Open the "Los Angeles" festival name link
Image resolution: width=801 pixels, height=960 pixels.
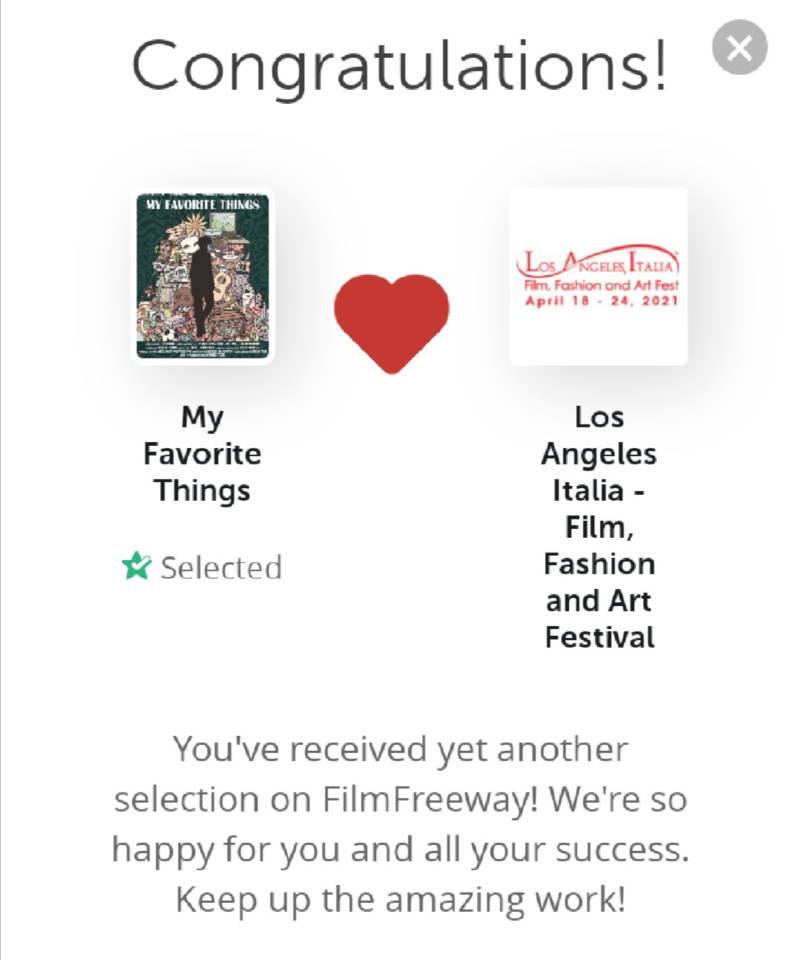(x=599, y=435)
